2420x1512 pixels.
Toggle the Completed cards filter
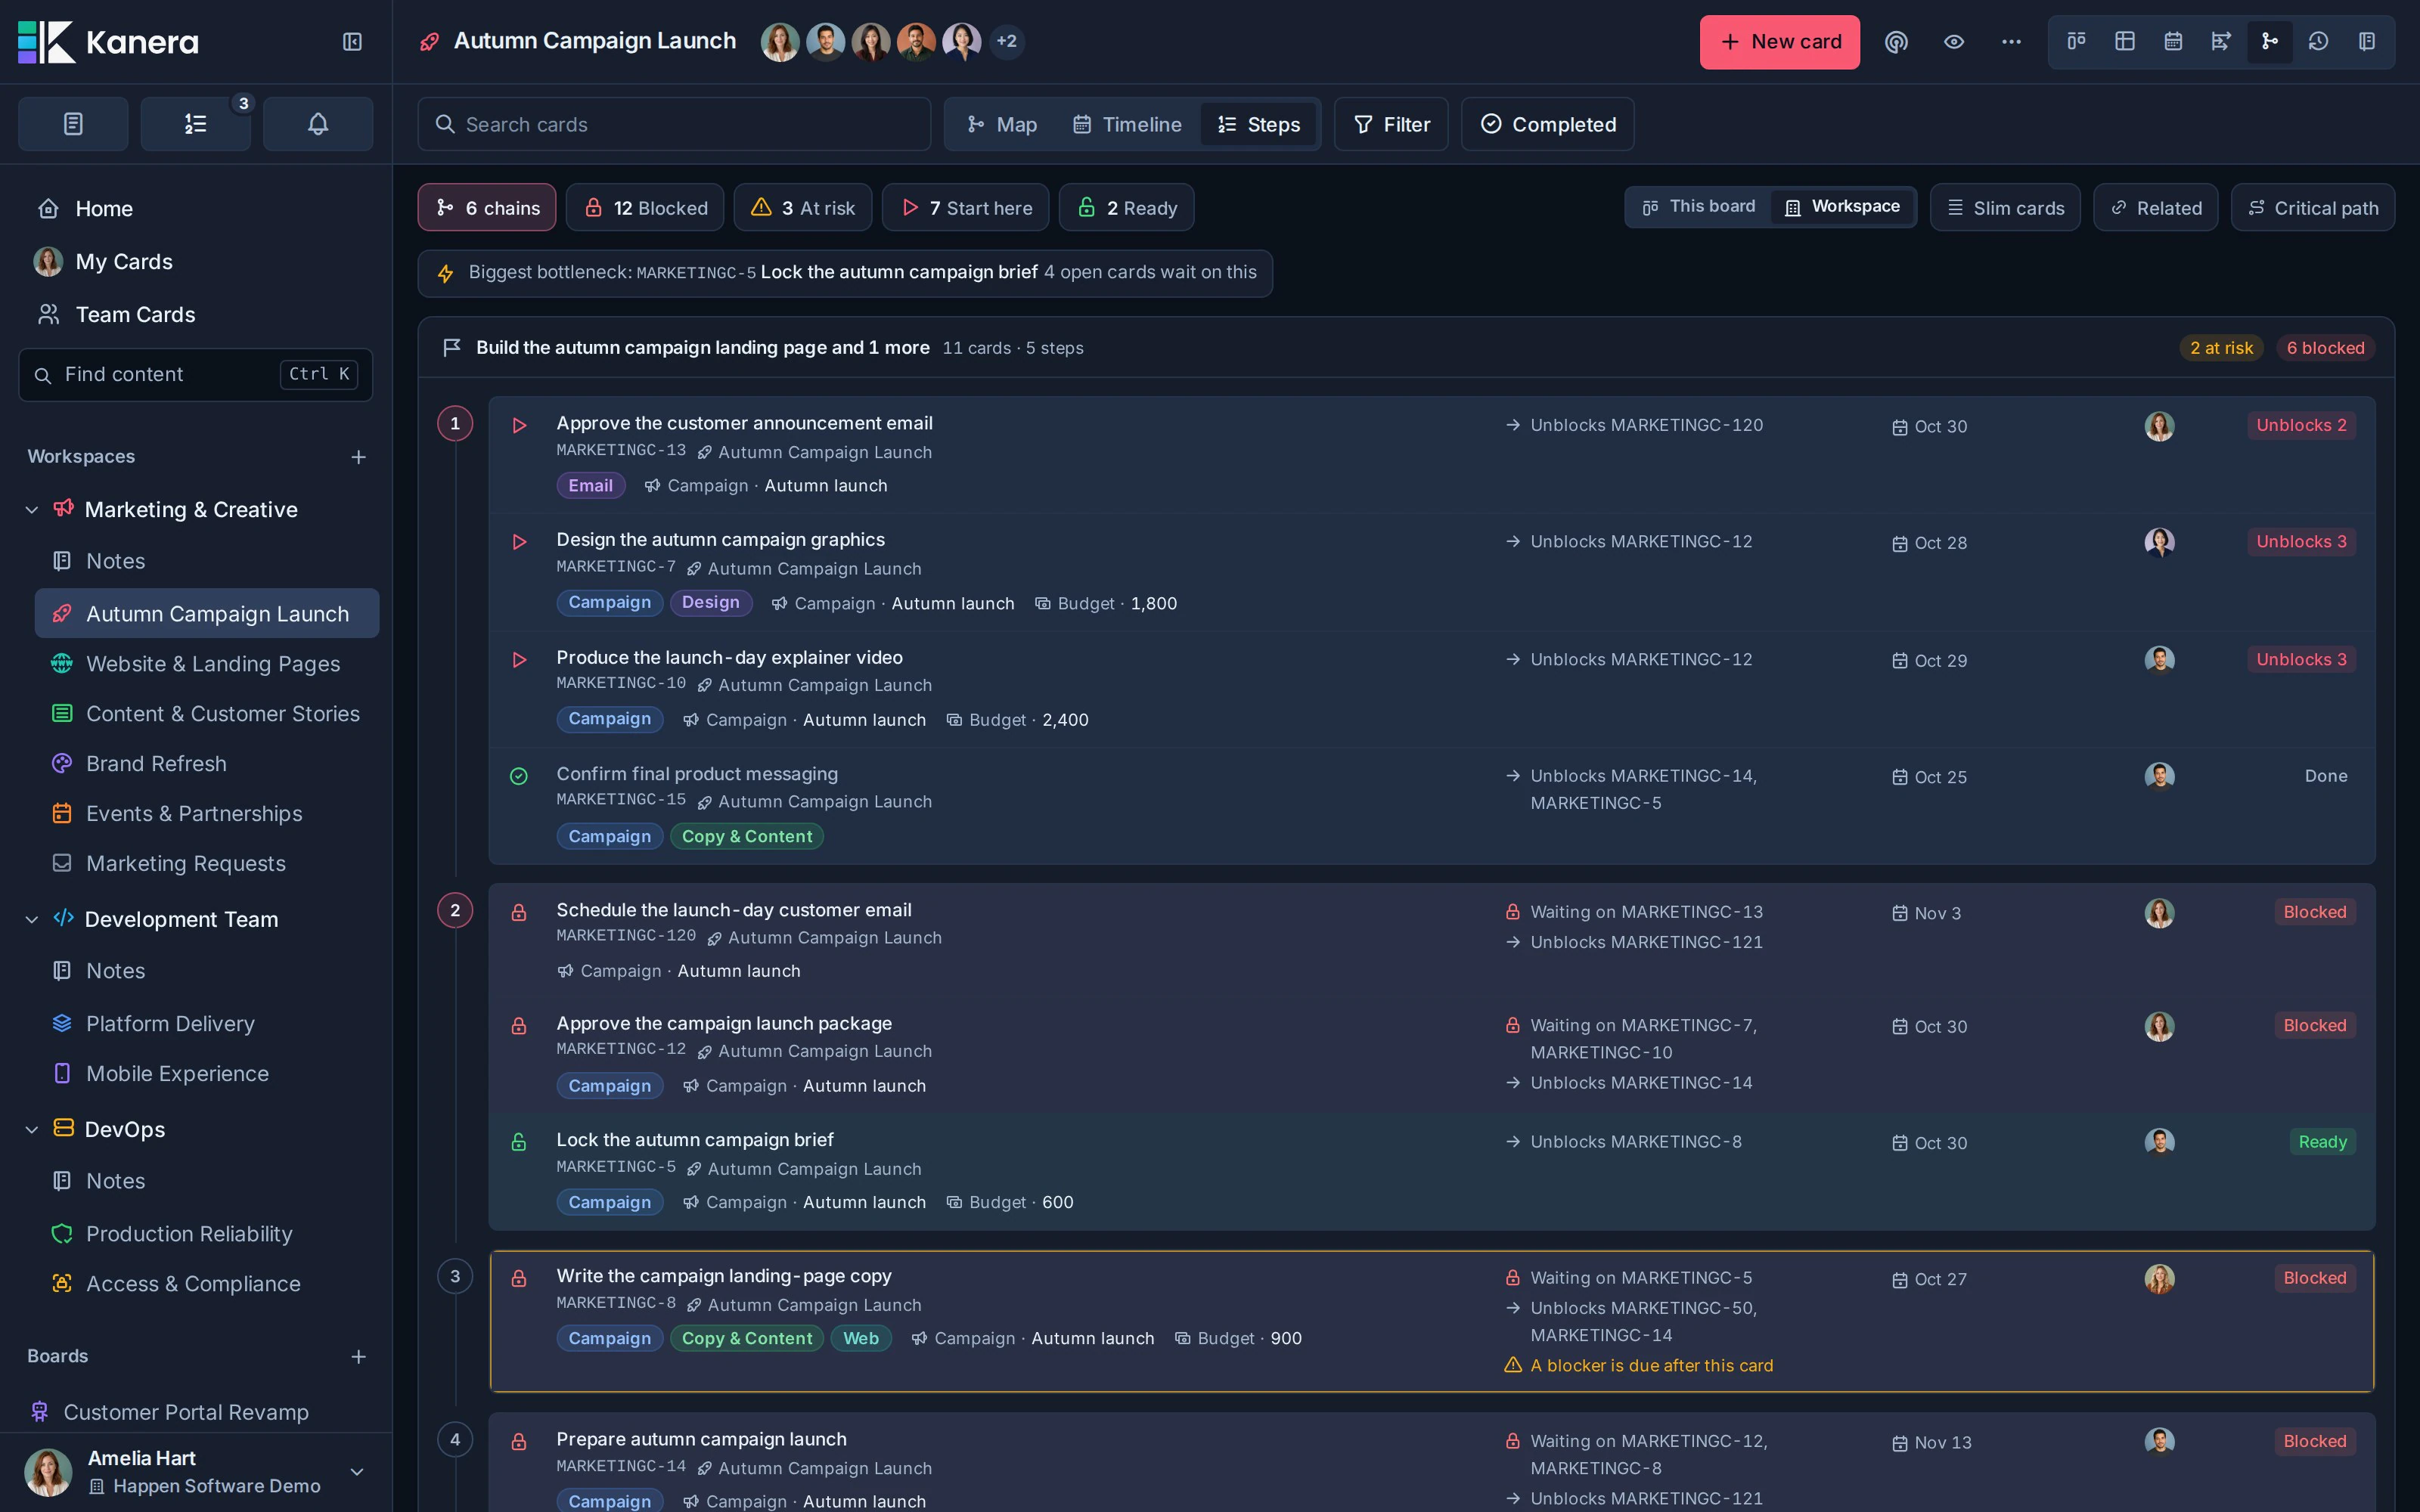pos(1548,124)
